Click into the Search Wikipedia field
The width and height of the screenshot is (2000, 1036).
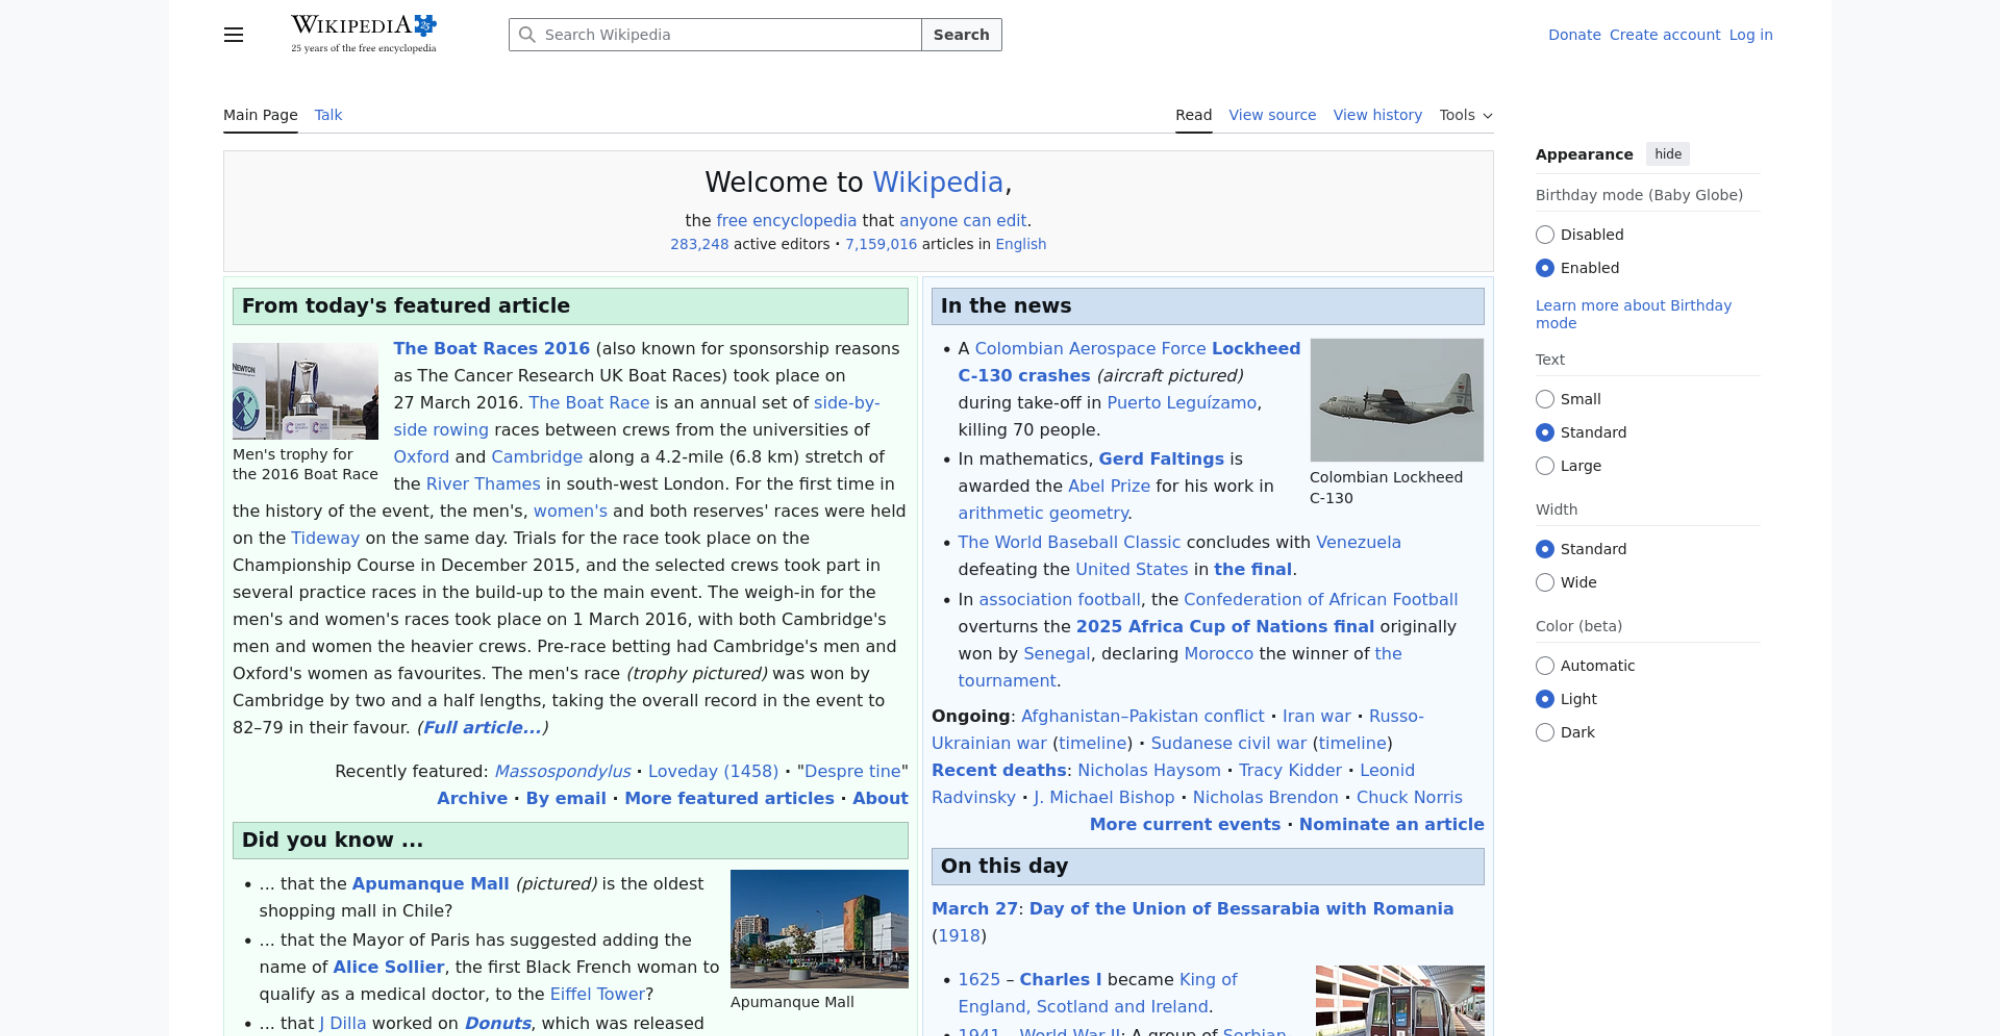(728, 35)
